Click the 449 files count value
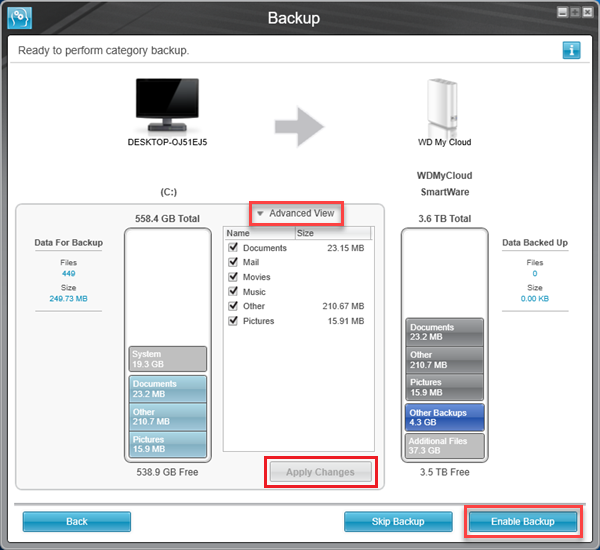600x550 pixels. click(68, 273)
